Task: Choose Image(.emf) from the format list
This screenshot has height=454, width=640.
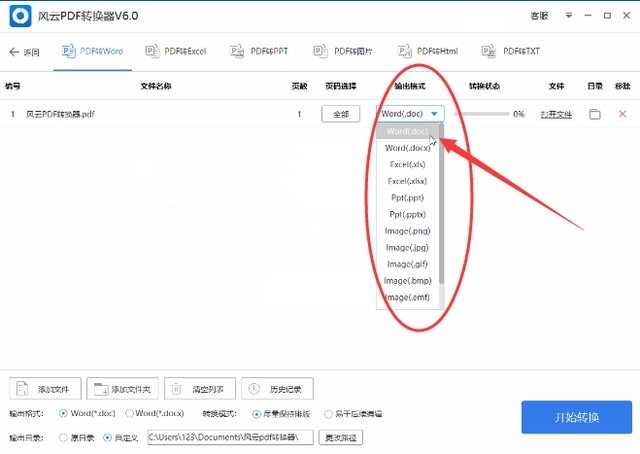Action: tap(407, 298)
